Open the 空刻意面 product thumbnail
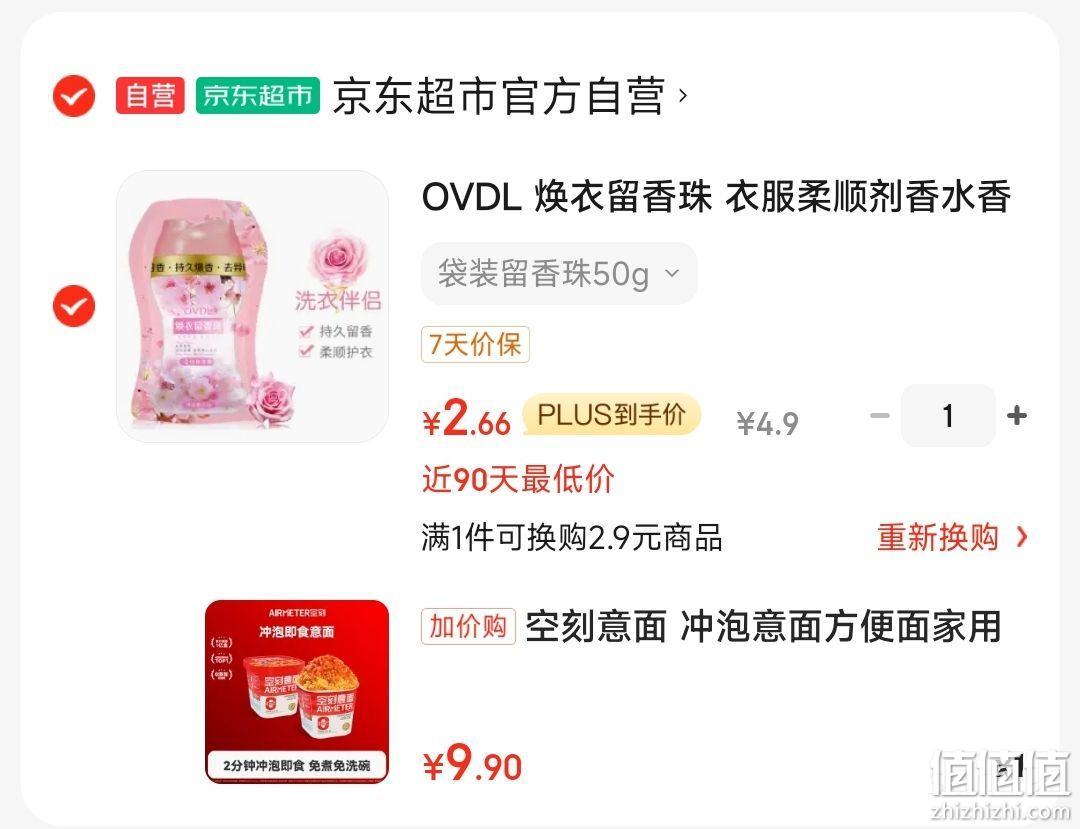1080x829 pixels. click(x=297, y=692)
